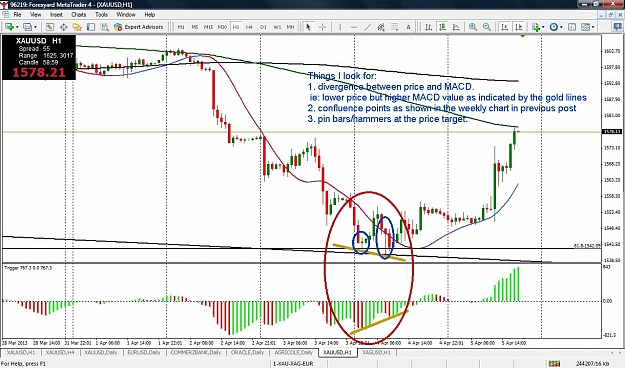Click chart tabs scroll-left arrow

coord(613,353)
